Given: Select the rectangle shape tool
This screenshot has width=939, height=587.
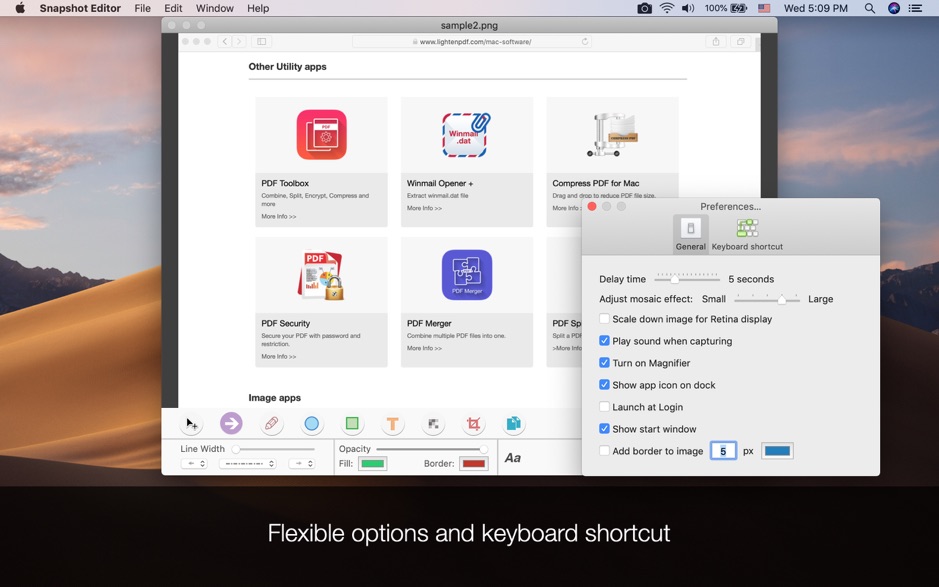Looking at the screenshot, I should 352,423.
